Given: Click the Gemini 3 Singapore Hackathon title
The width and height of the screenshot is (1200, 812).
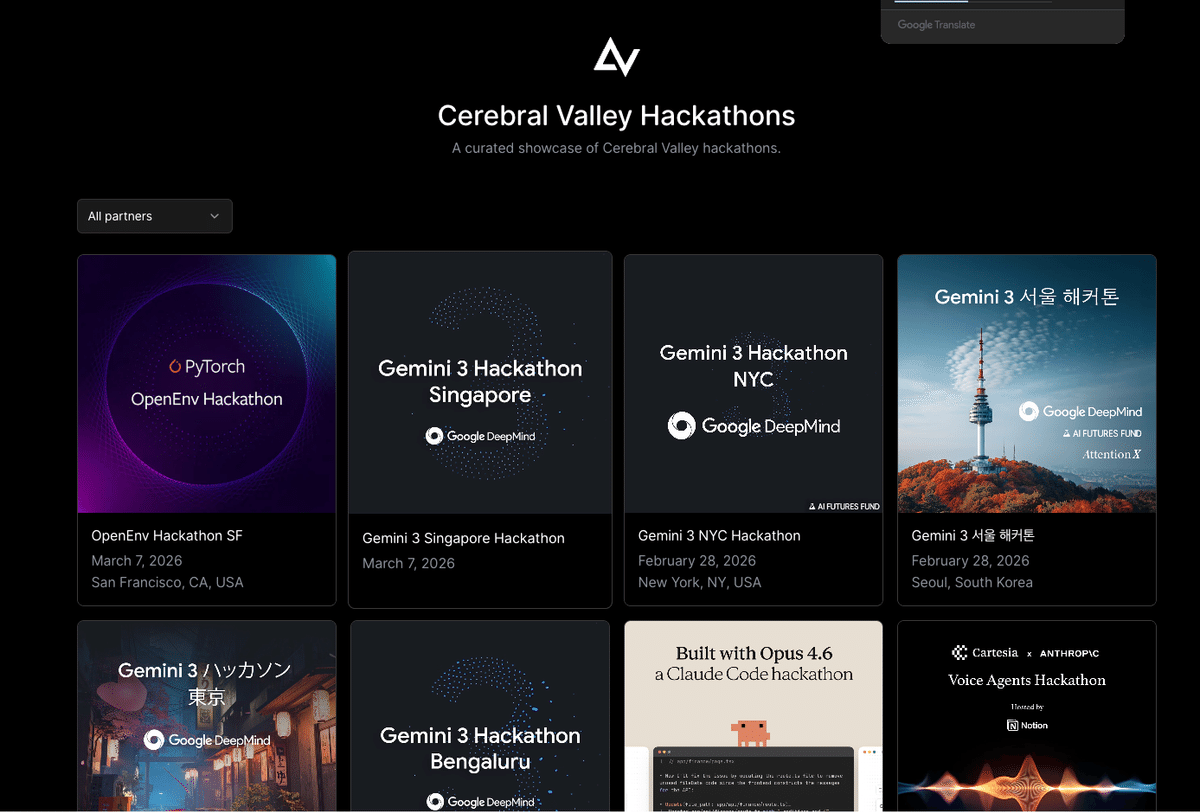Looking at the screenshot, I should tap(463, 538).
